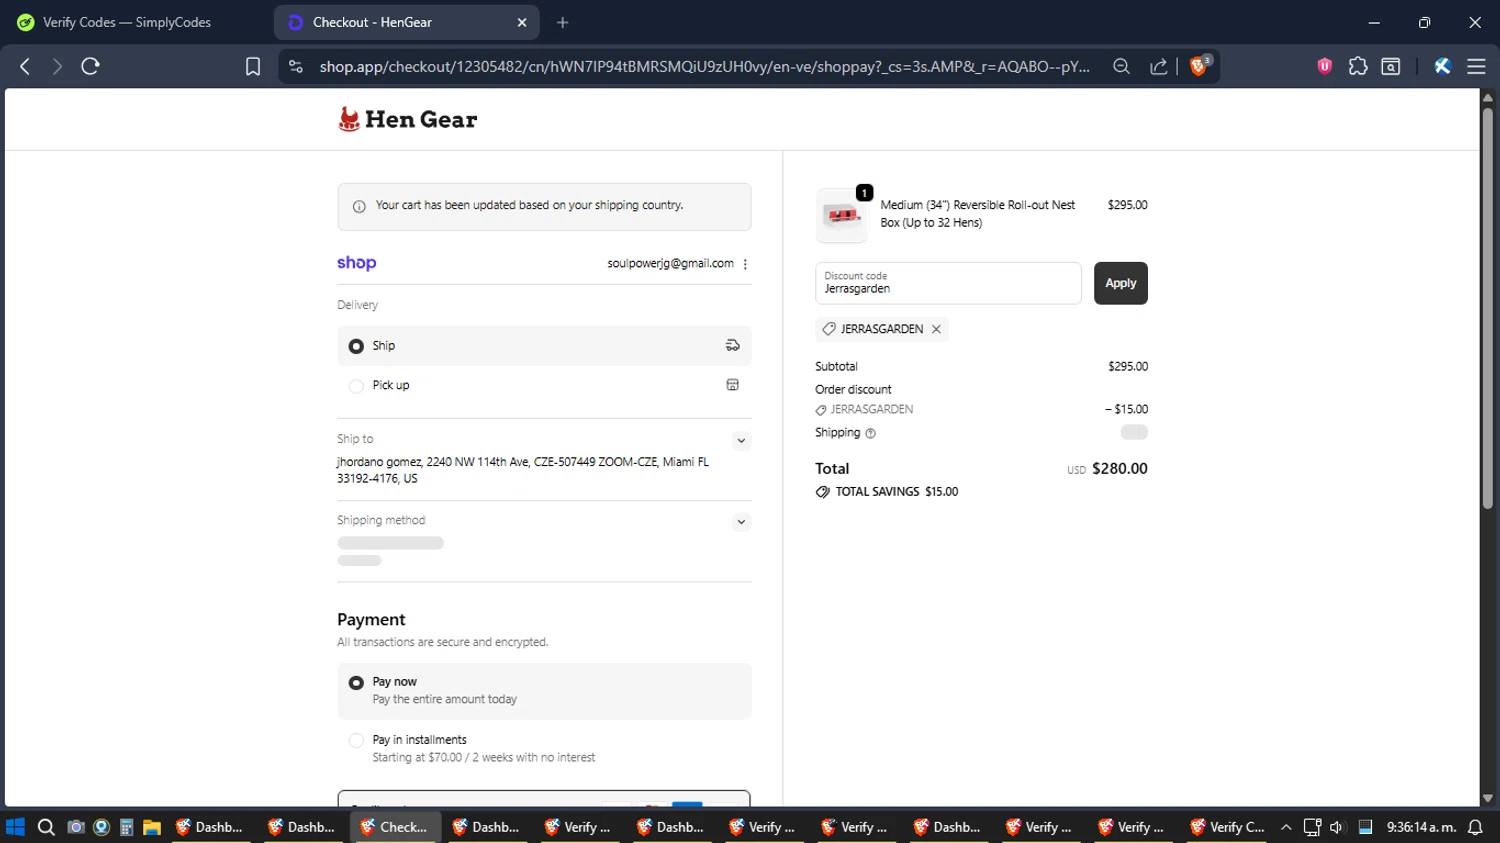Open the browser hamburger menu
Viewport: 1500px width, 843px height.
(1476, 66)
